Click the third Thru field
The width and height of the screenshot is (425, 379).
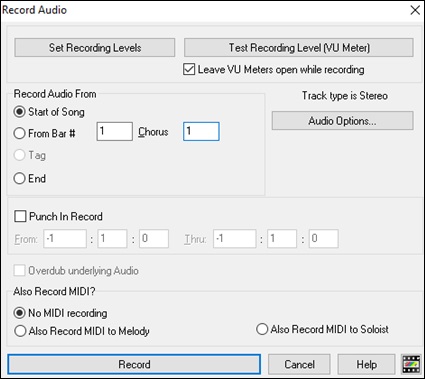(324, 238)
